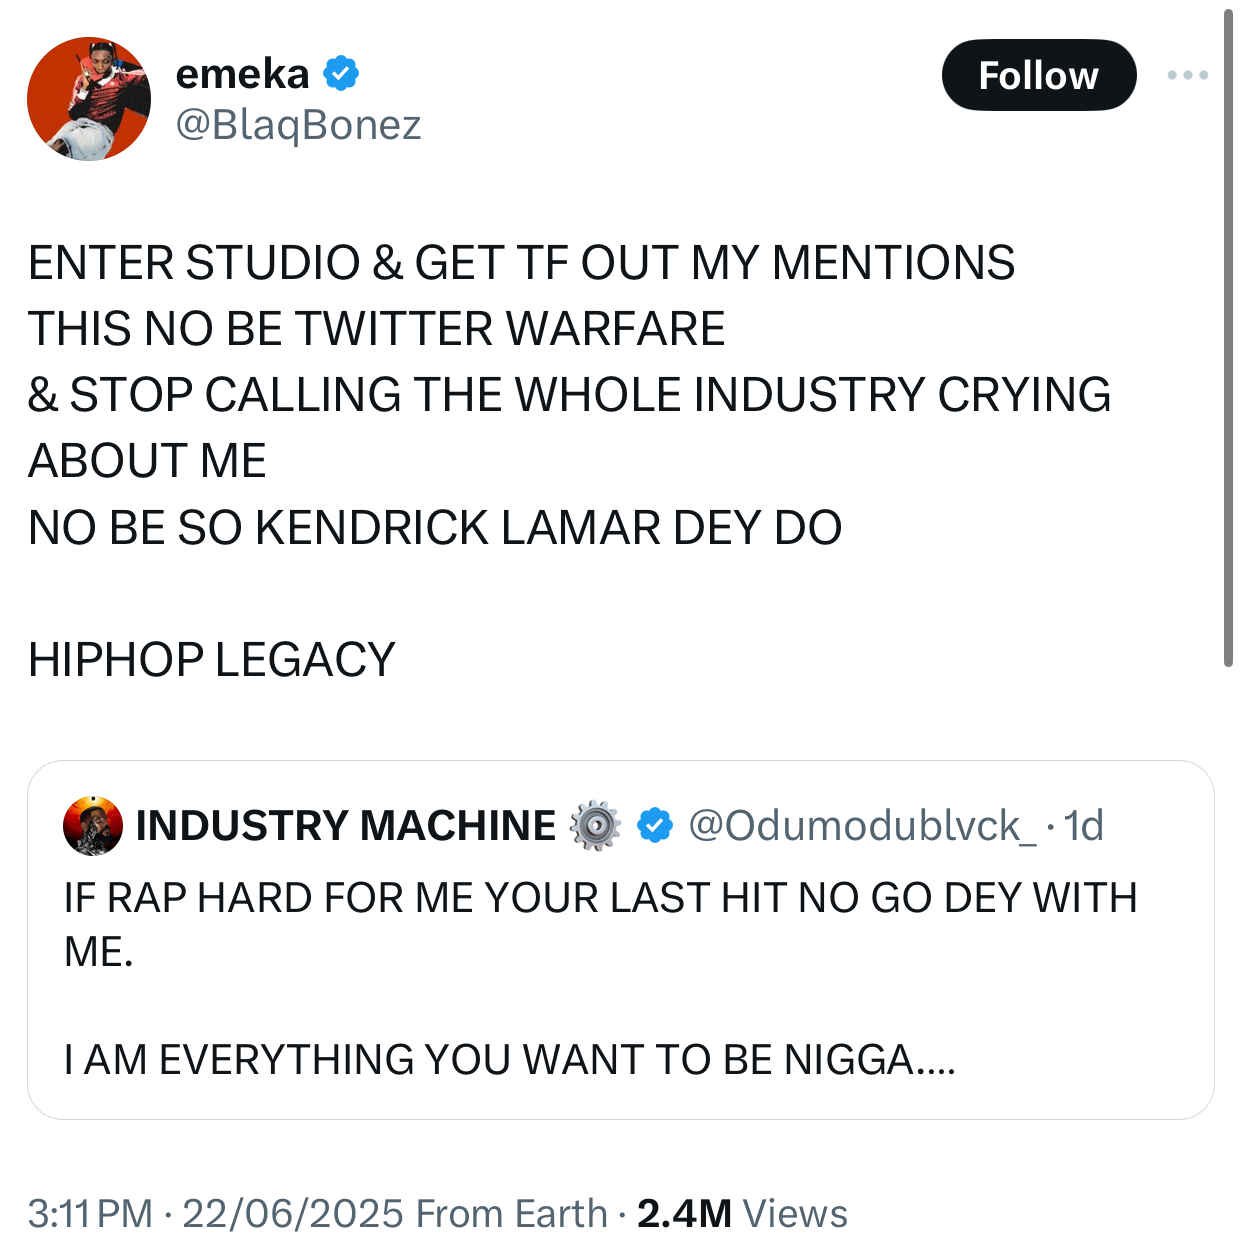The image size is (1242, 1258).
Task: Click the gear emoji next to INDUSTRY MACHINE
Action: click(x=595, y=826)
